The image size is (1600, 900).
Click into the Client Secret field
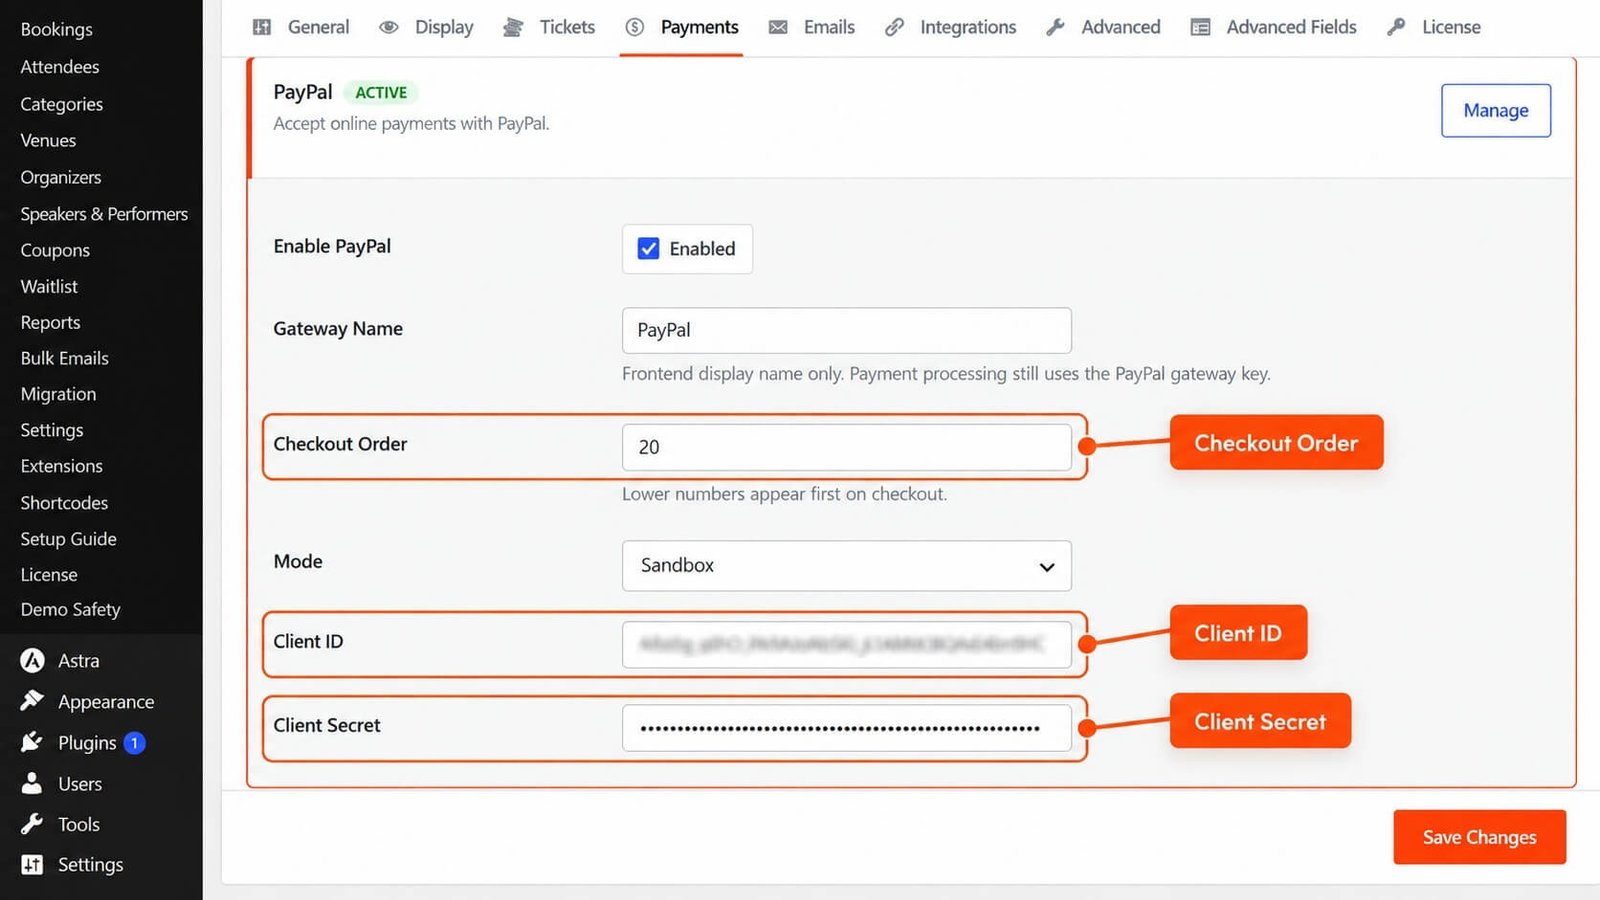[846, 728]
